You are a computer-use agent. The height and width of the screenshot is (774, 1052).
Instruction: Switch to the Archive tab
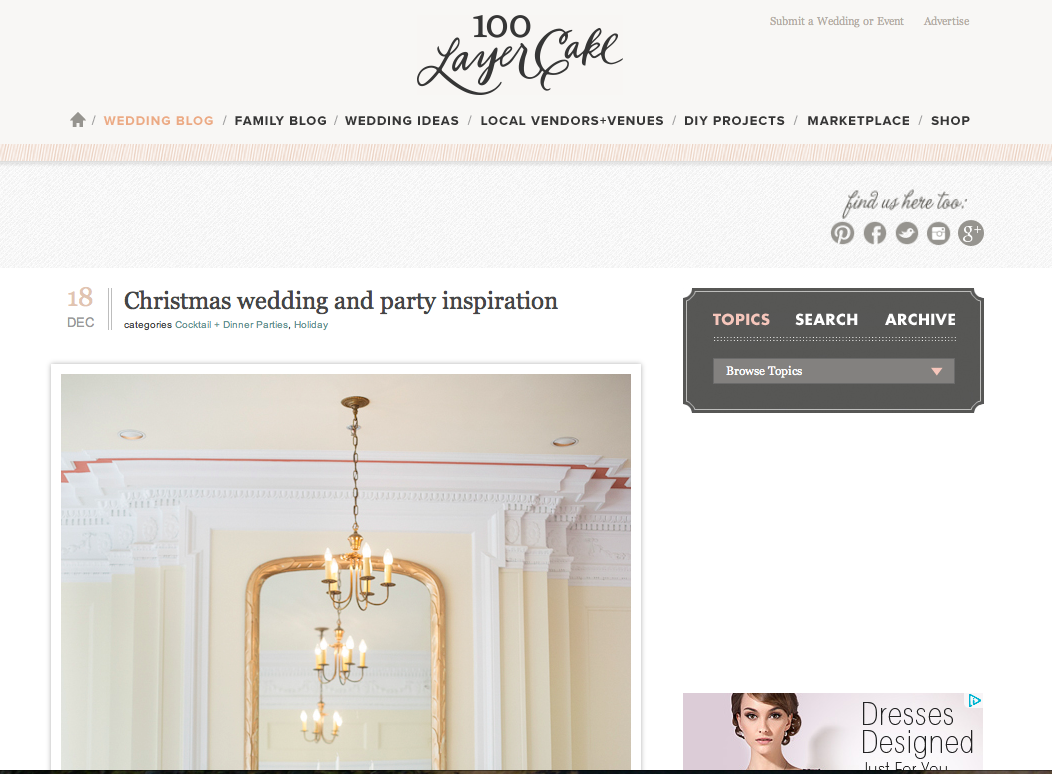point(920,320)
